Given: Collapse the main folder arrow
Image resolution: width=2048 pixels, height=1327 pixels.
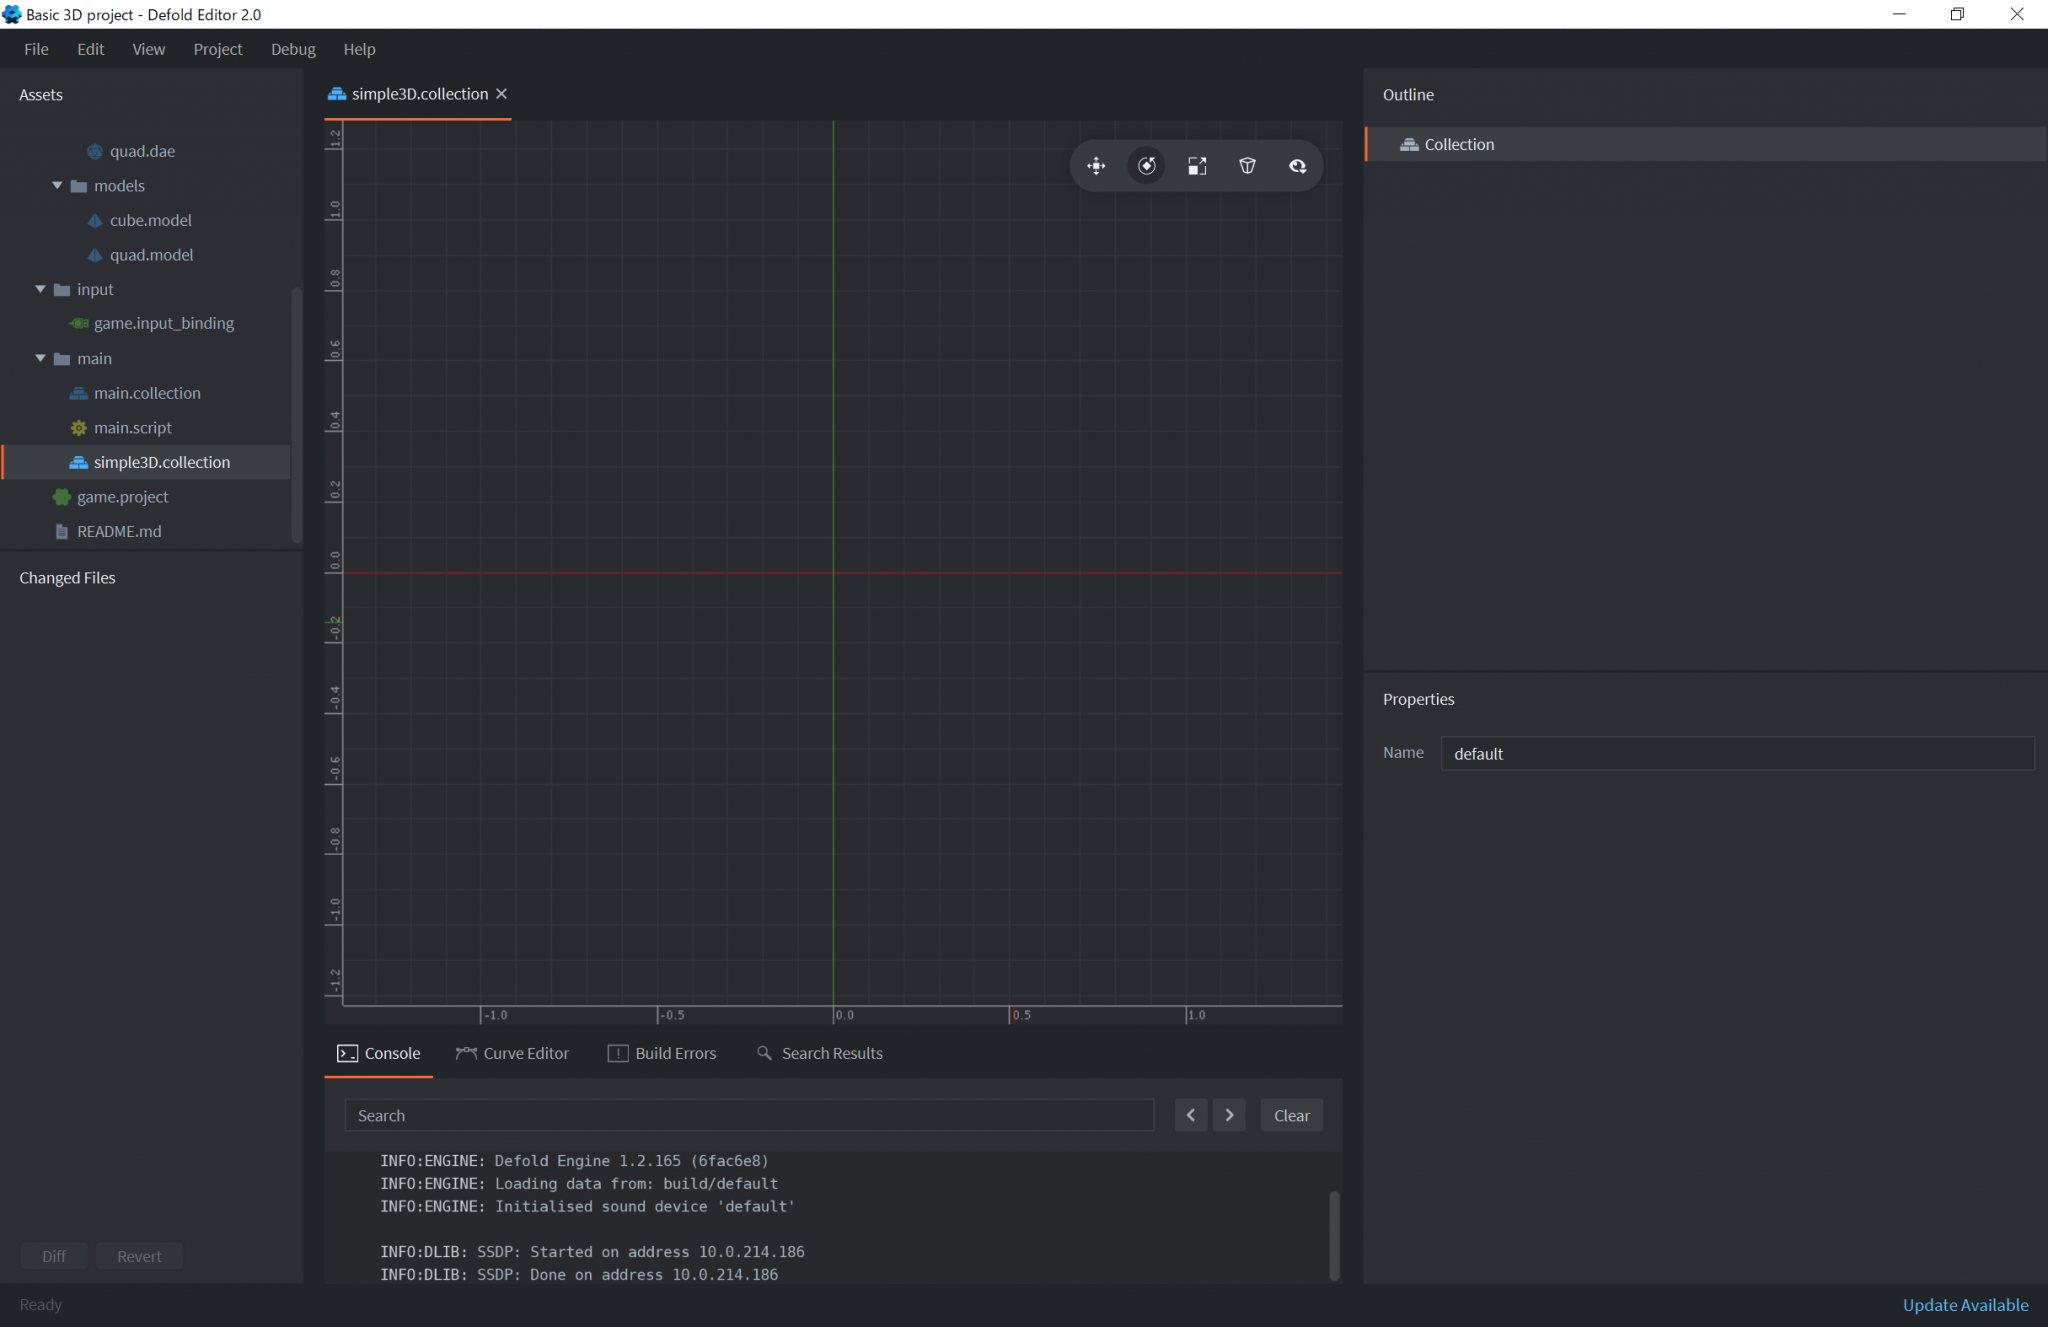Looking at the screenshot, I should tap(41, 359).
